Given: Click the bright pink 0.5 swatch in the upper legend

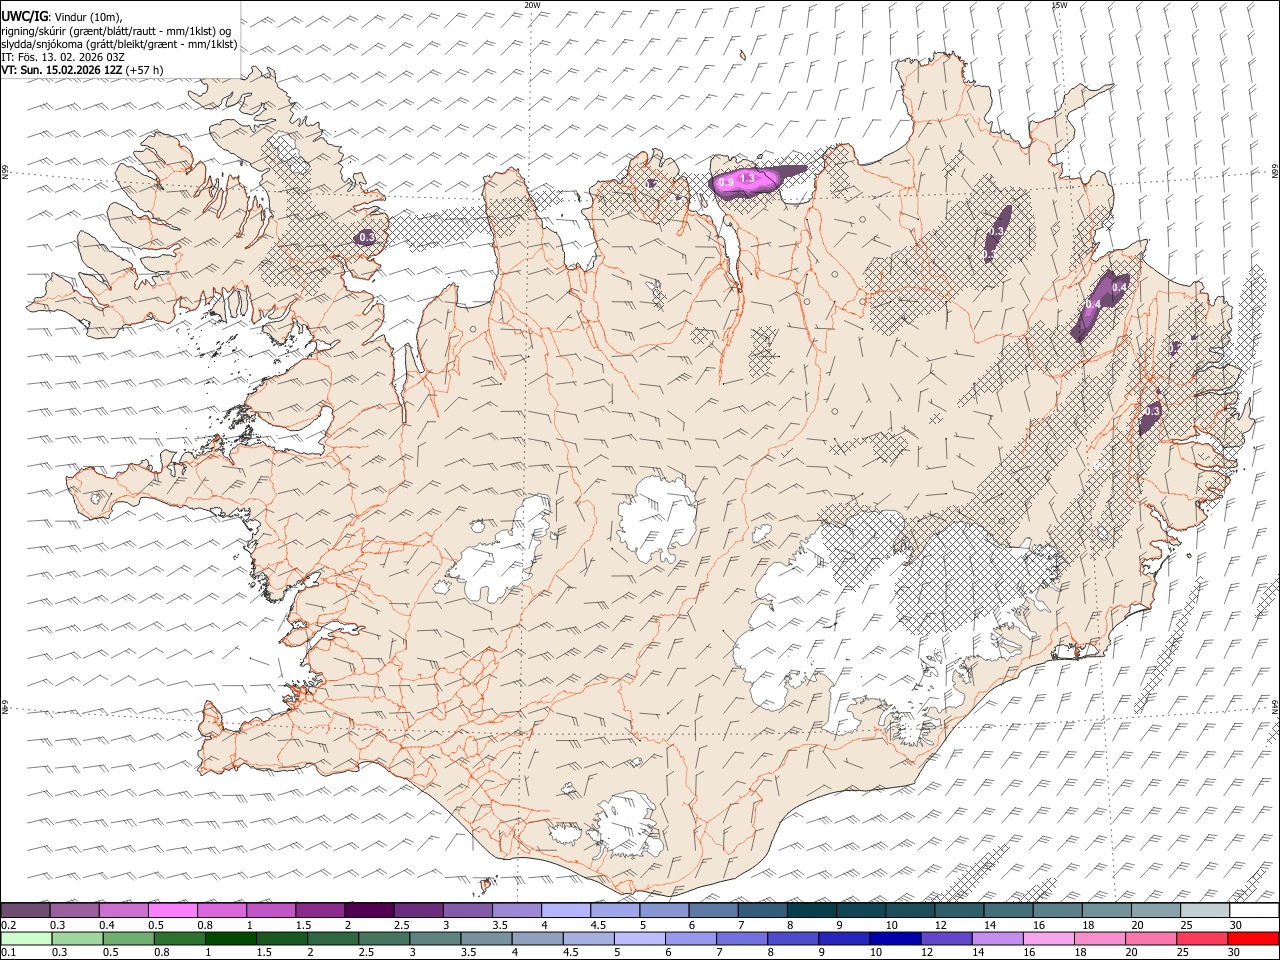Looking at the screenshot, I should tap(172, 910).
